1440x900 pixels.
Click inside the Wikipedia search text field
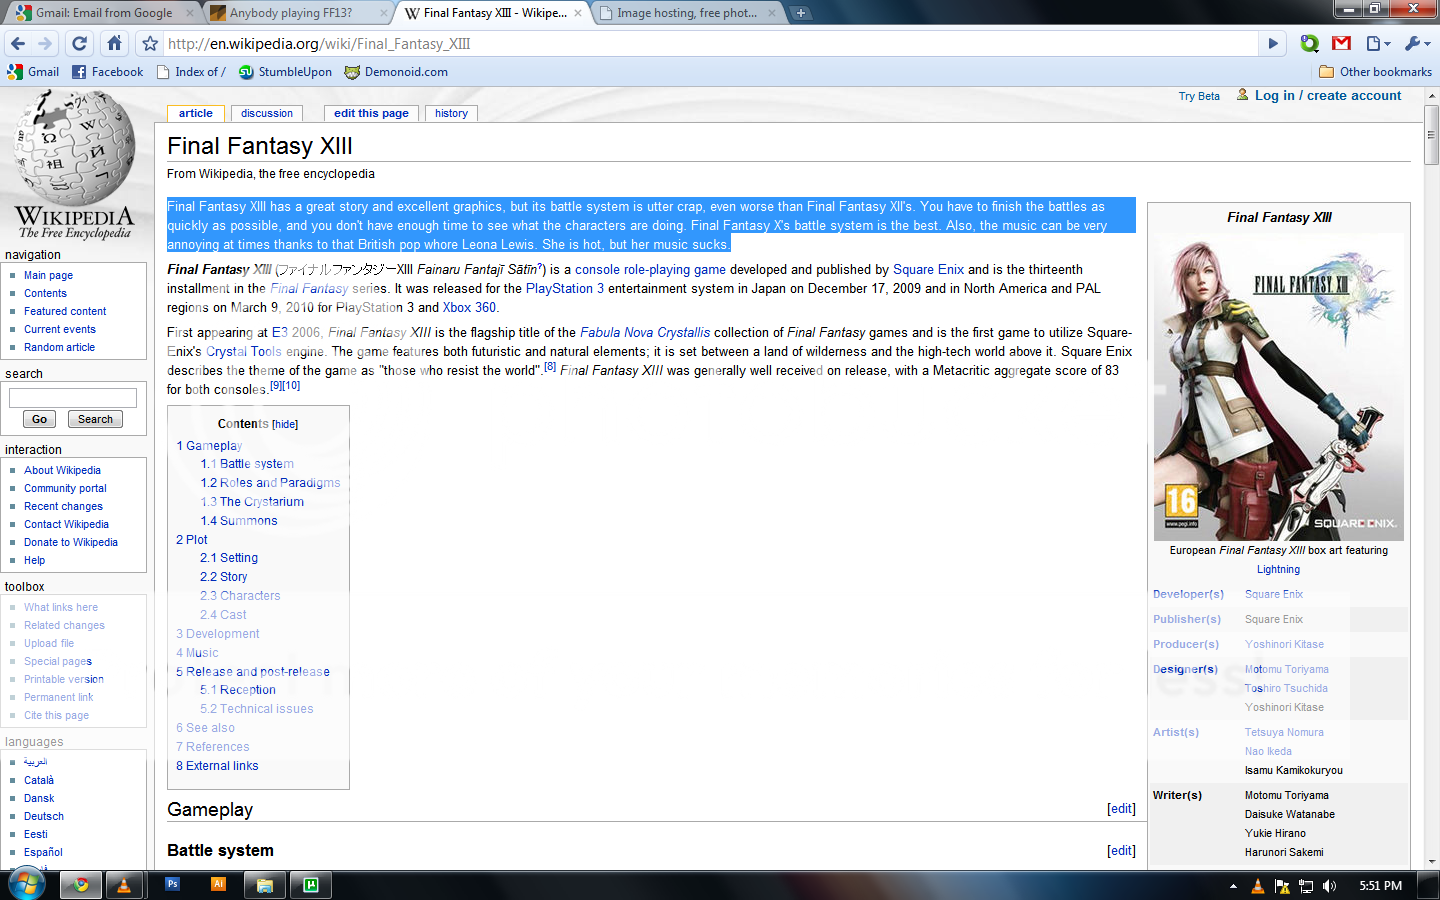(73, 397)
